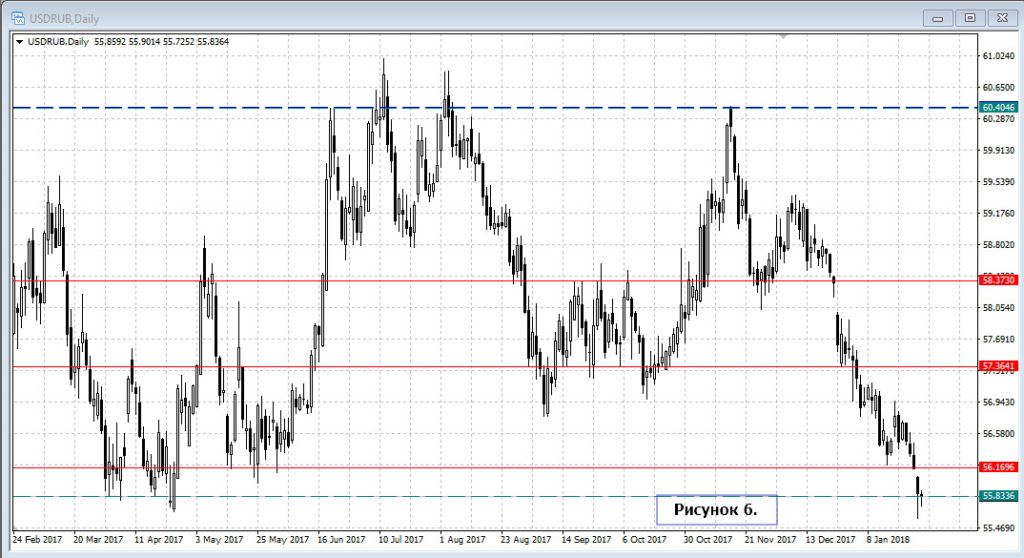Select the "Рисунок 6." text label box
Viewport: 1024px width, 558px height.
tap(716, 510)
